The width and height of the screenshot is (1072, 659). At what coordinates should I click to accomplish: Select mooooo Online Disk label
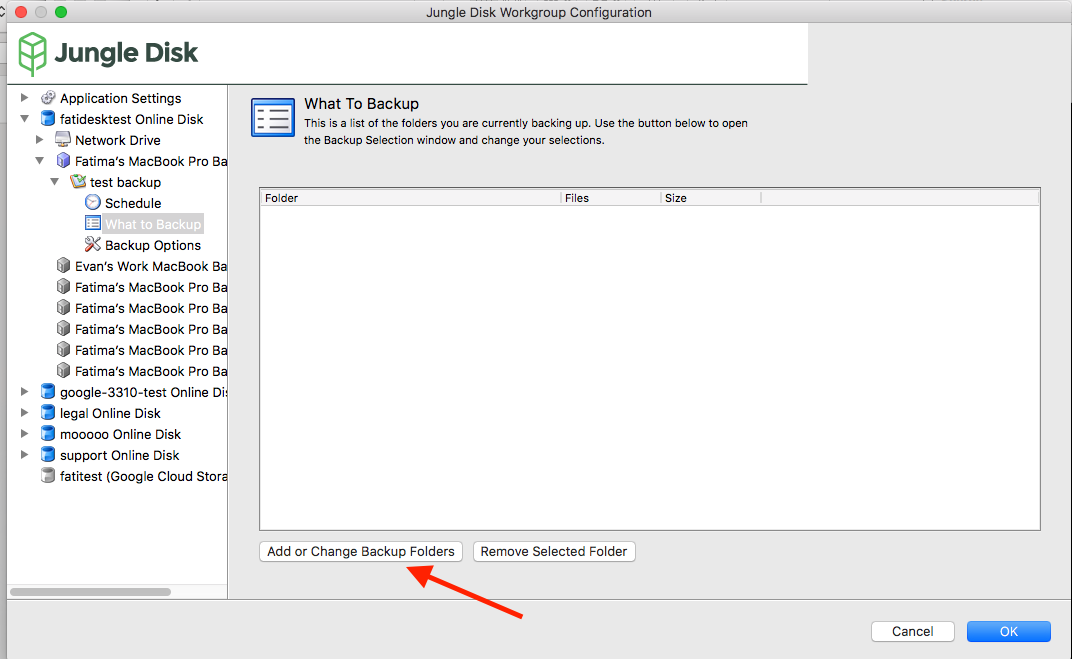click(x=120, y=435)
